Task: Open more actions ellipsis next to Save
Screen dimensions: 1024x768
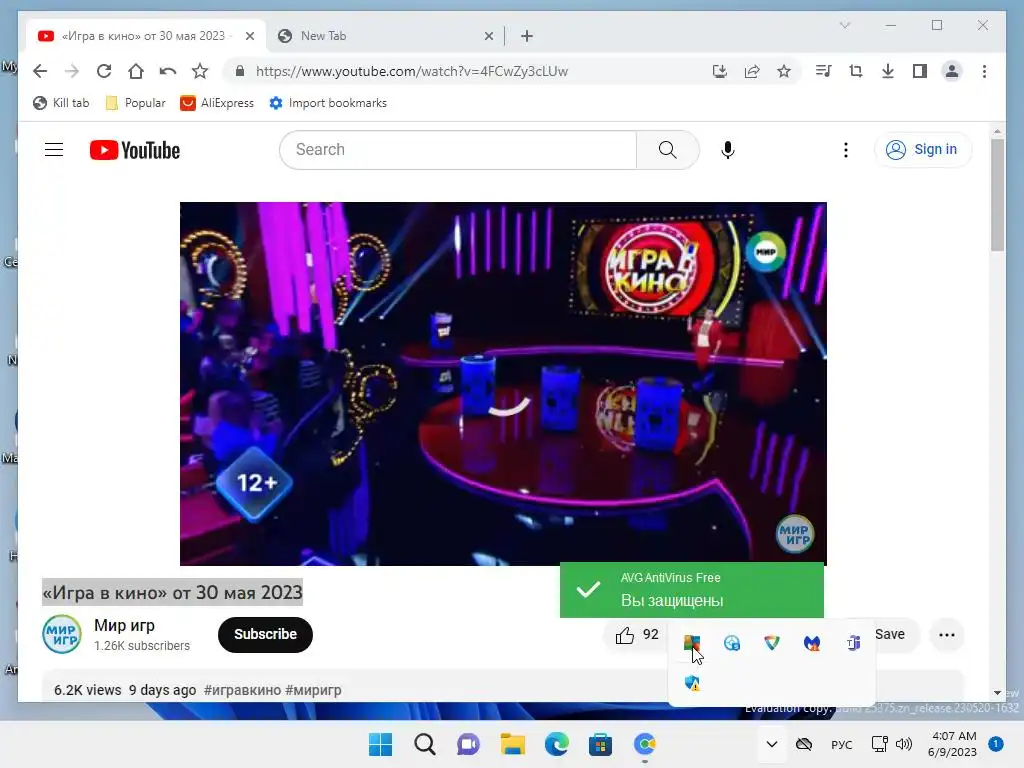Action: pos(946,635)
